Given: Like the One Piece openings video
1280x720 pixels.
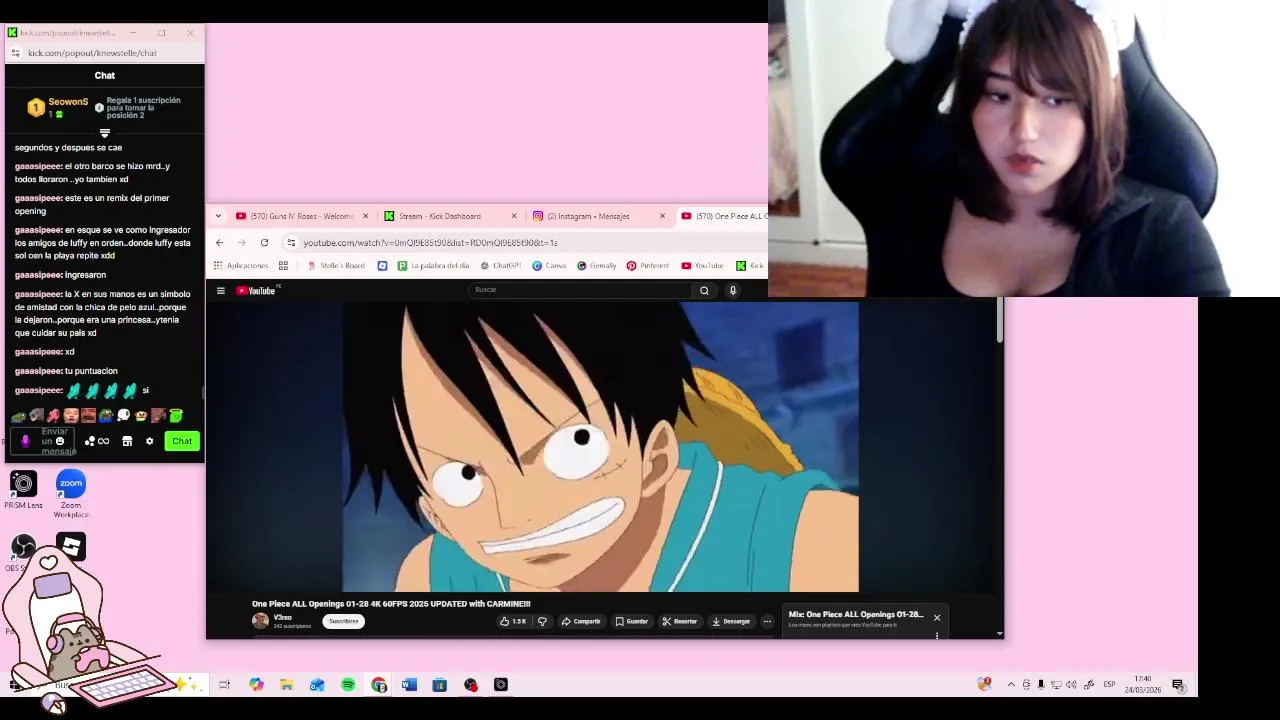Looking at the screenshot, I should (x=513, y=621).
